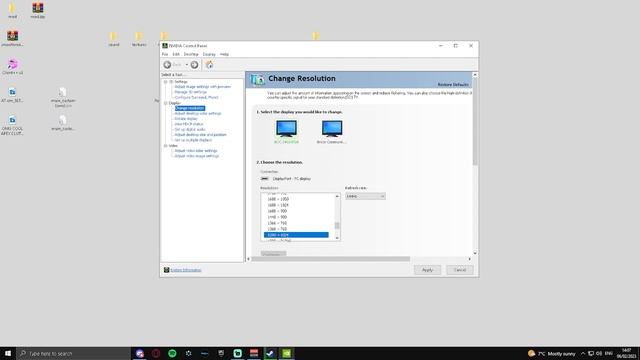Open Configure Surround, PhysX
Screen dimensions: 640x360
(196, 97)
